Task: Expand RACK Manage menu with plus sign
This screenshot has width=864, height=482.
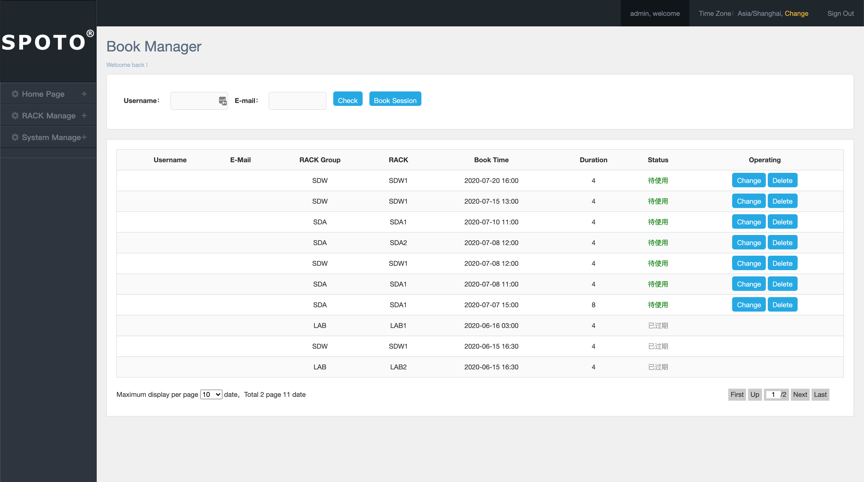Action: [x=84, y=116]
